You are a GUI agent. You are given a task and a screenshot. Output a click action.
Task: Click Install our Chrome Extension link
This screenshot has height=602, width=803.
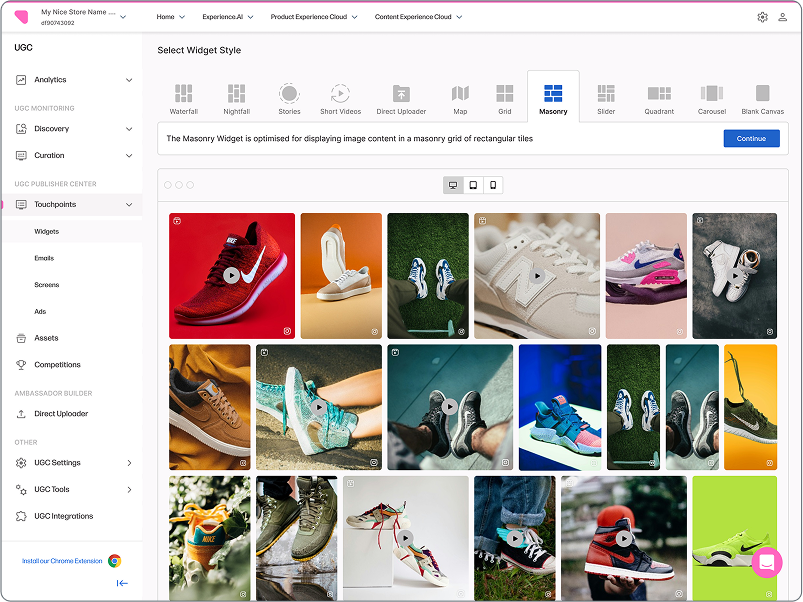[x=62, y=561]
